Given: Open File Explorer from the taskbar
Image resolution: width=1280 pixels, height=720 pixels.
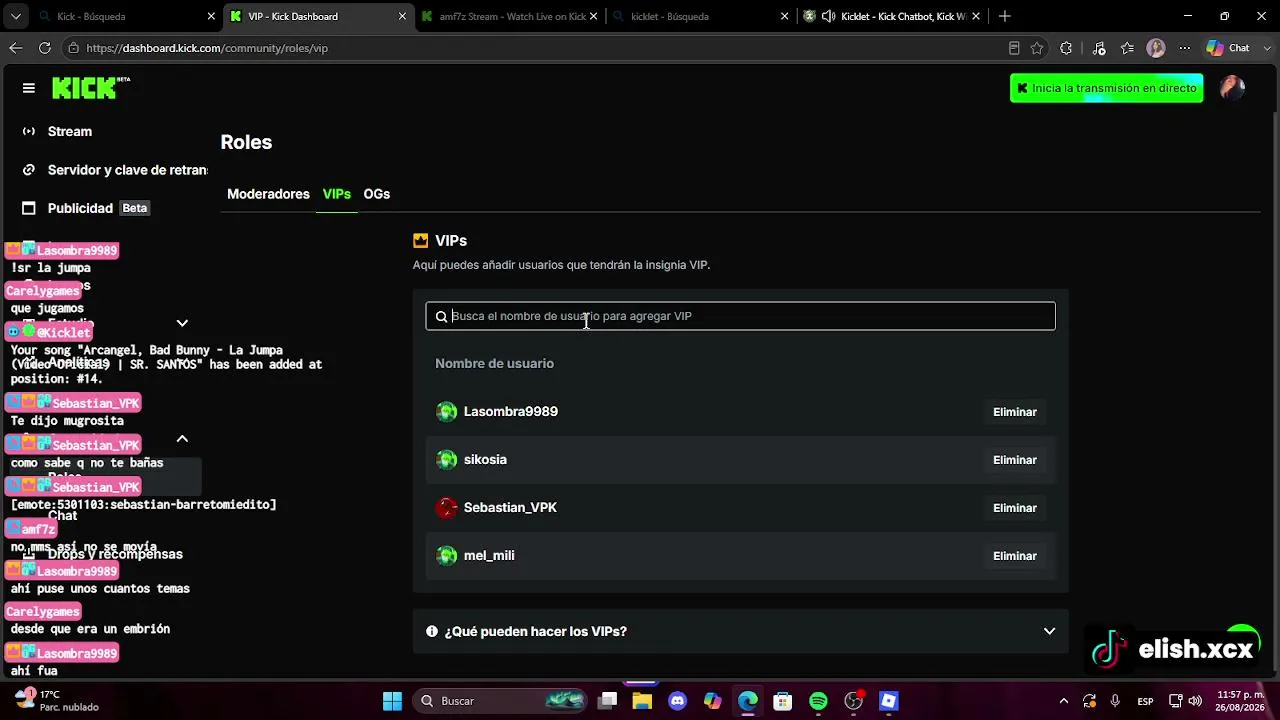Looking at the screenshot, I should pos(642,701).
